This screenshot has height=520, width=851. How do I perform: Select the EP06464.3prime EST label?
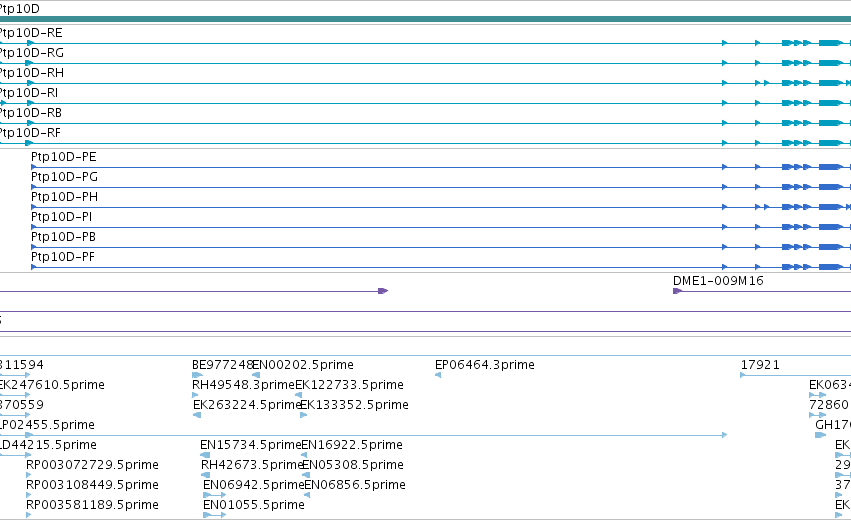coord(485,365)
